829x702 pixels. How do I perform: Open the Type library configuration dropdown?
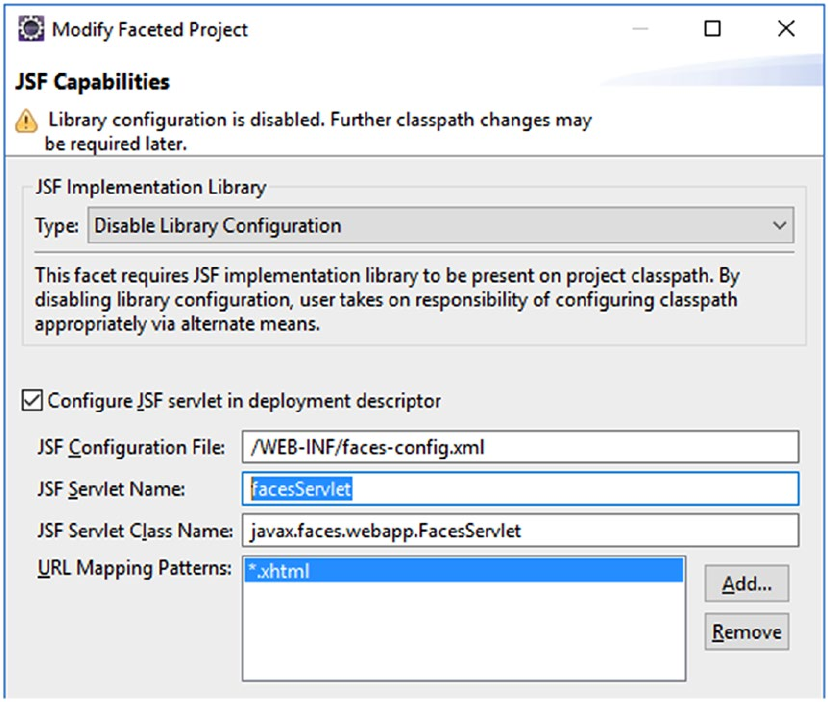coord(440,226)
